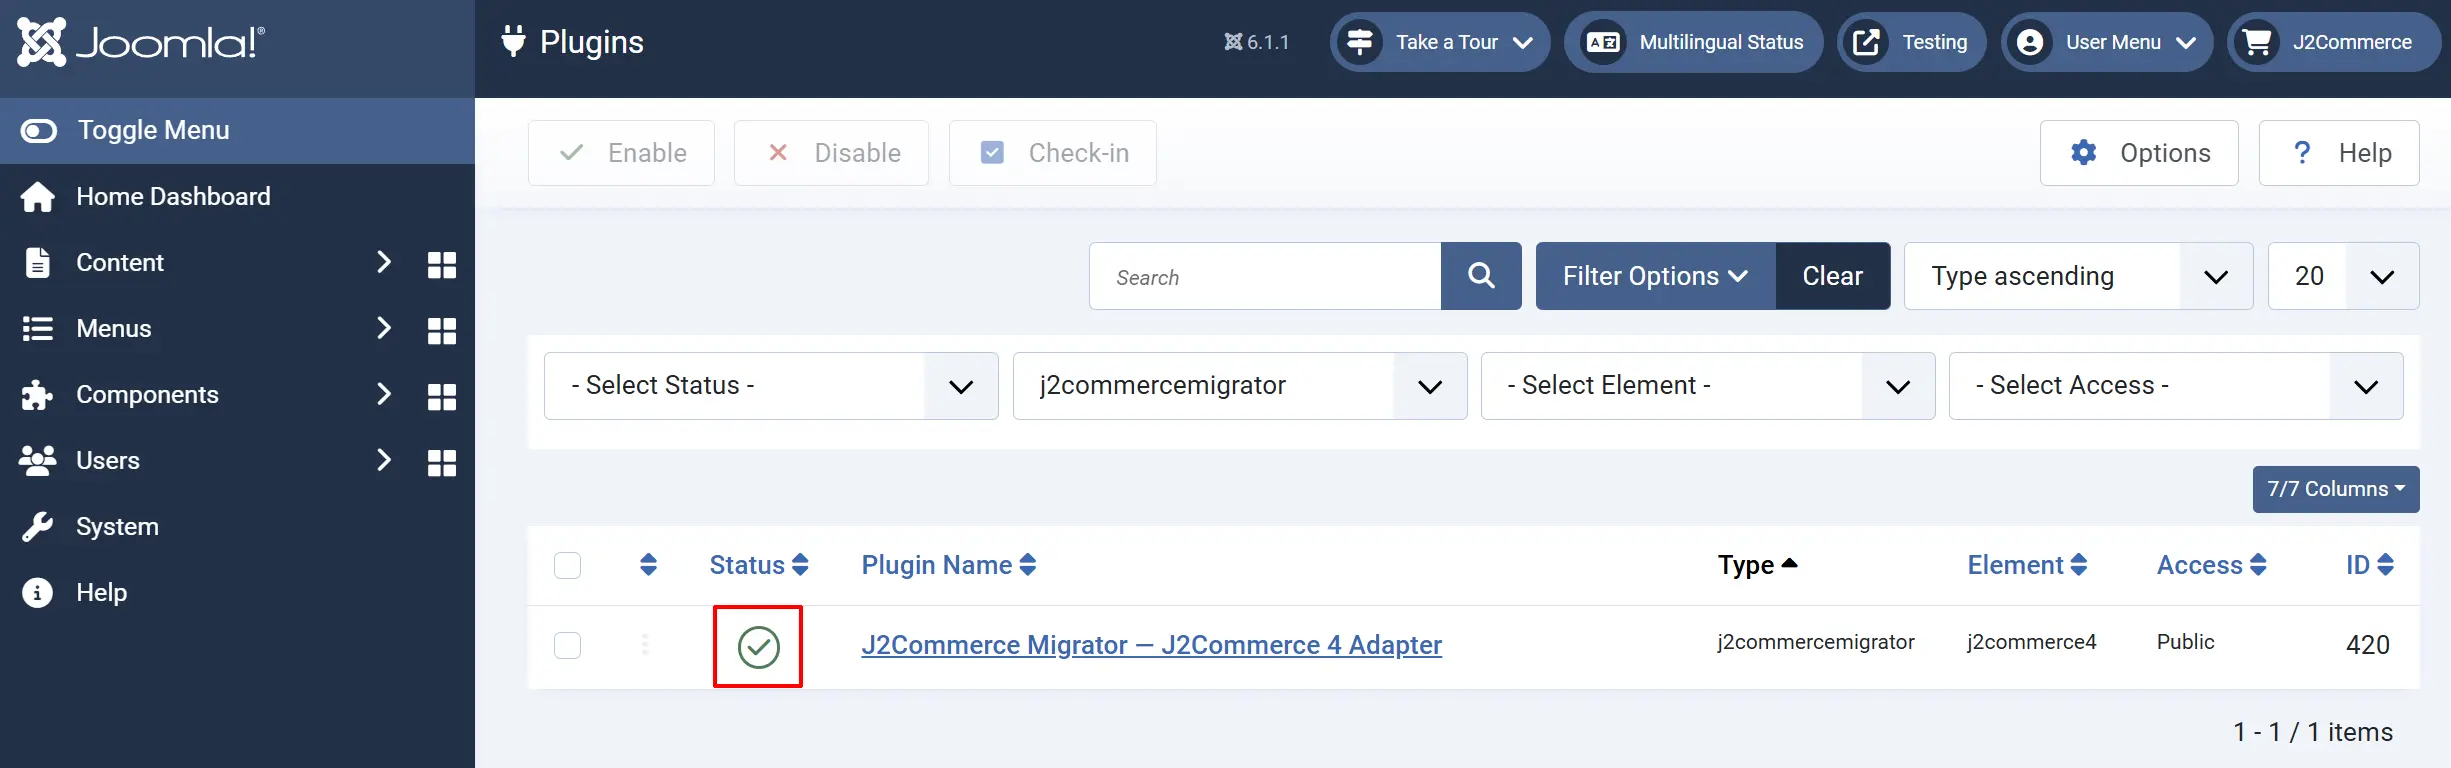Expand the Menus menu chevron

[384, 328]
